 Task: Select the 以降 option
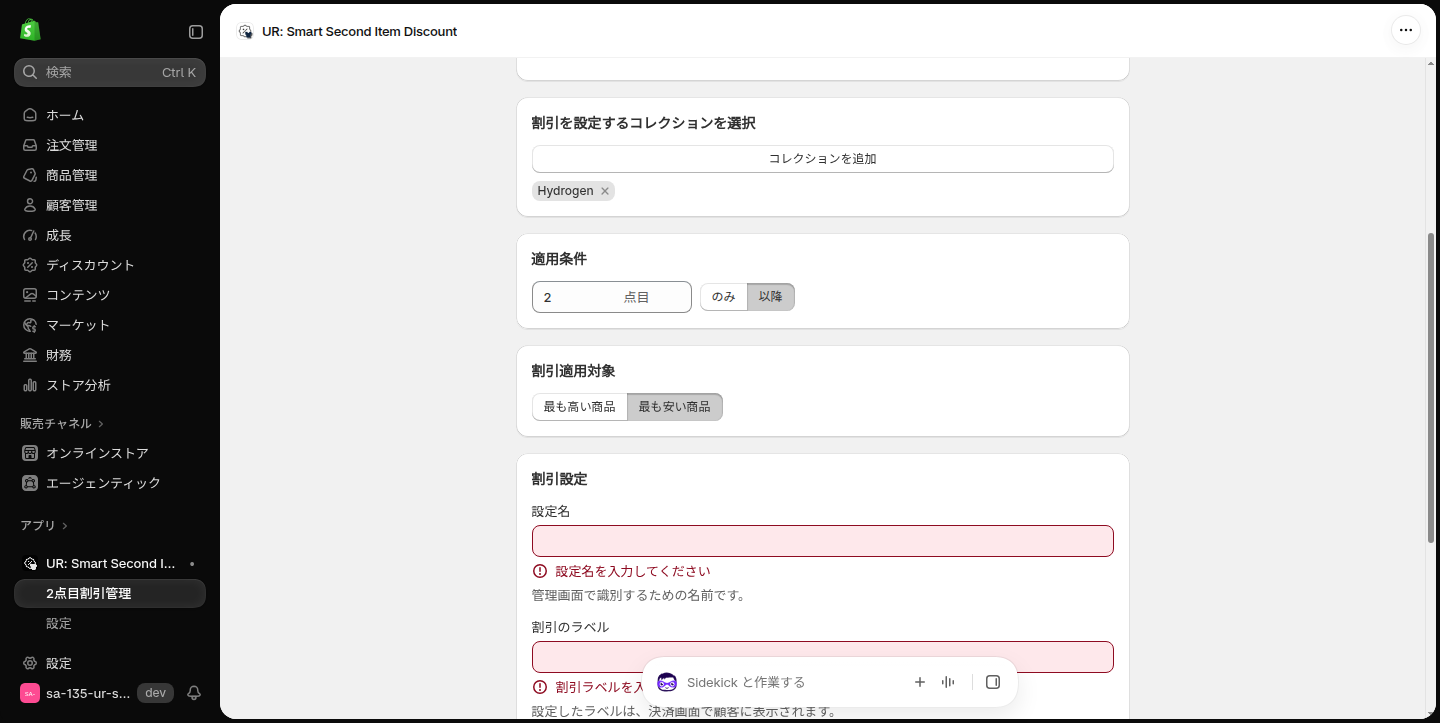click(771, 297)
